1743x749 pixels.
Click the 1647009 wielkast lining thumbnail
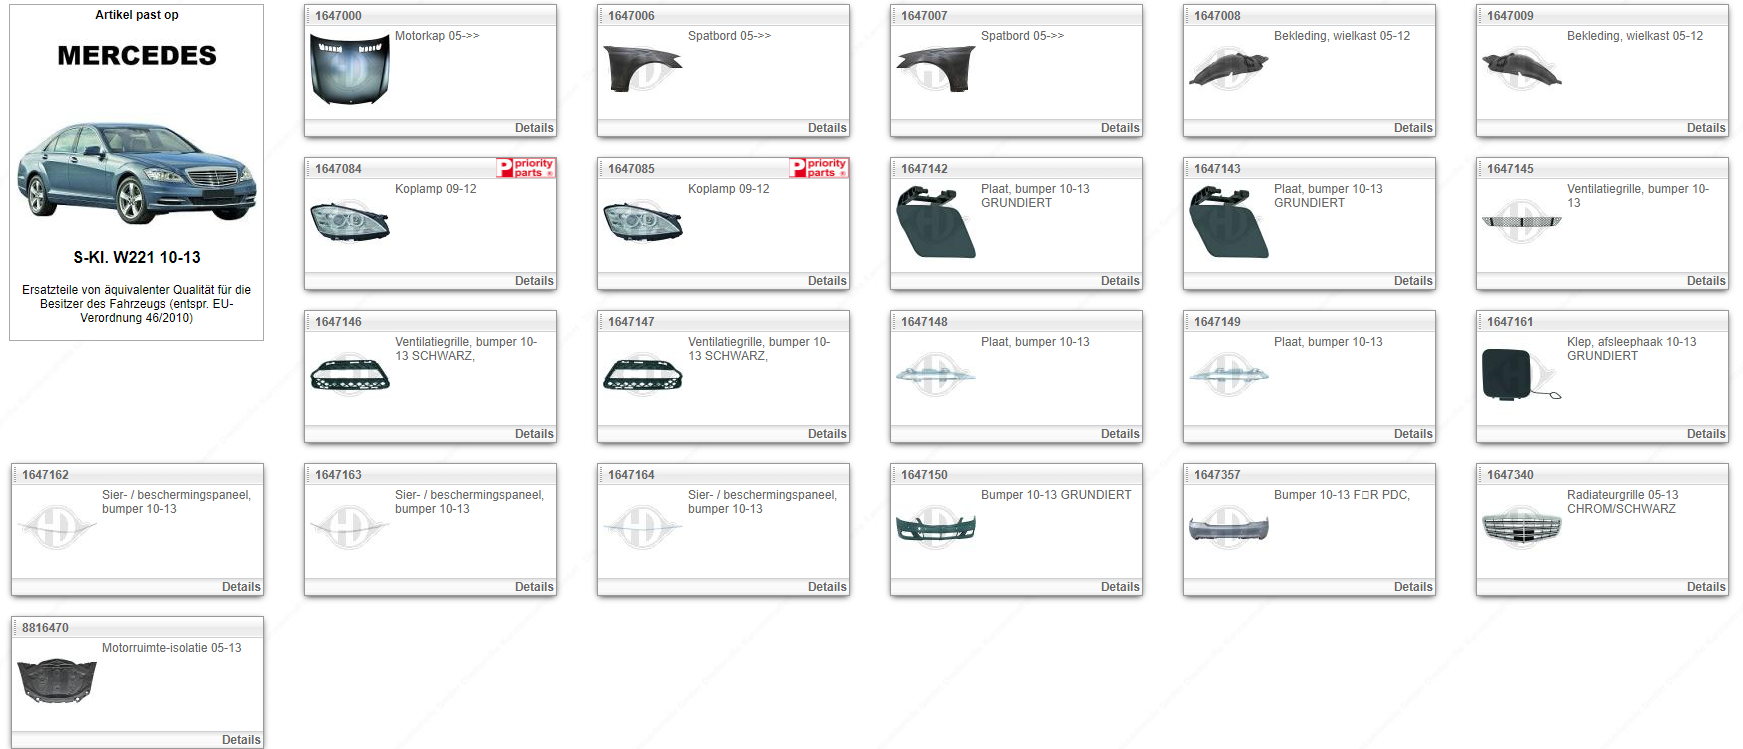click(1522, 69)
